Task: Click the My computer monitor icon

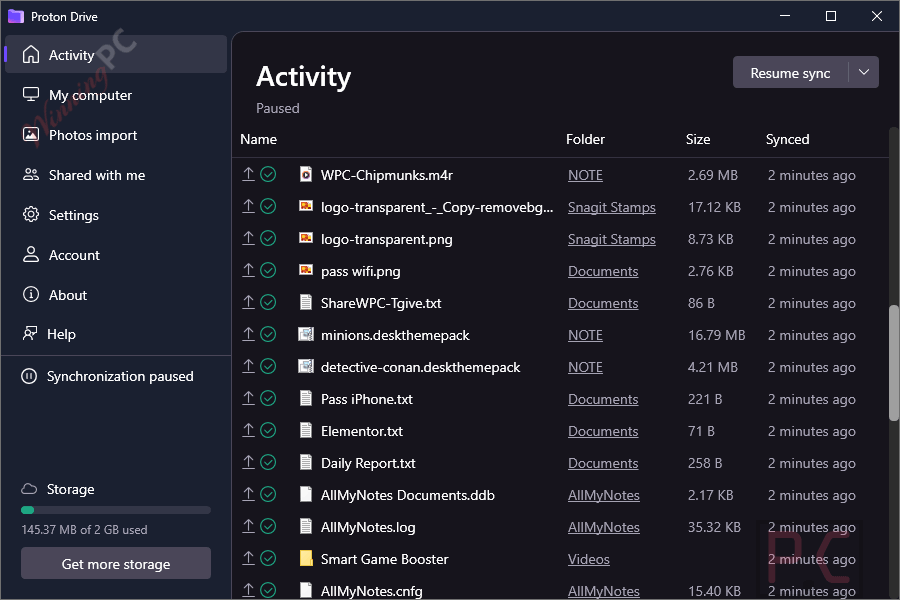Action: (x=31, y=94)
